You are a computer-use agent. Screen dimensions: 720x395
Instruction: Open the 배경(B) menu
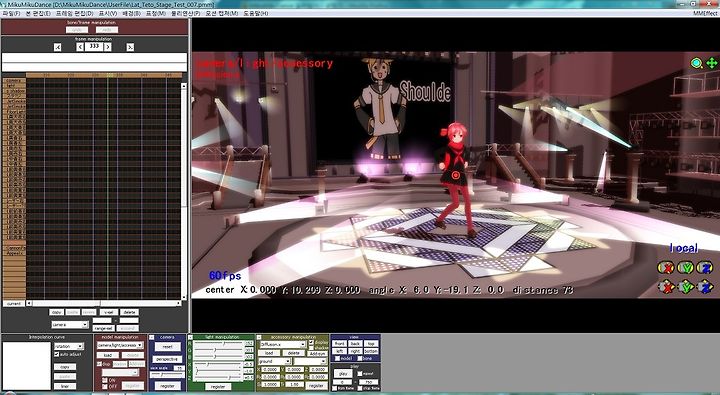pos(132,13)
